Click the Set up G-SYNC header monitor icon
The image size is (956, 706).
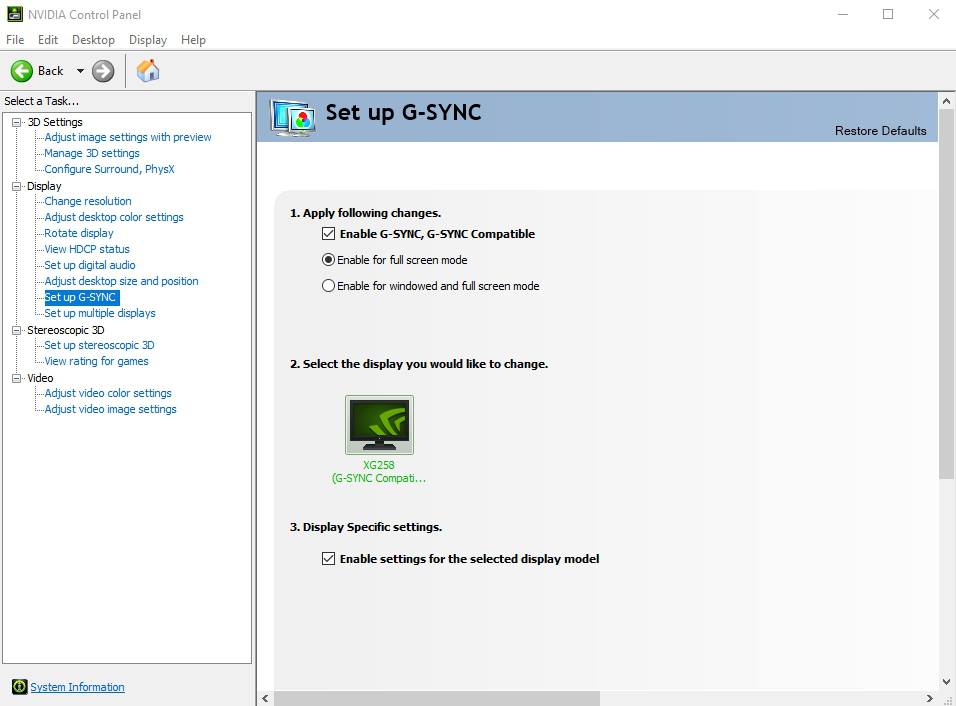293,117
